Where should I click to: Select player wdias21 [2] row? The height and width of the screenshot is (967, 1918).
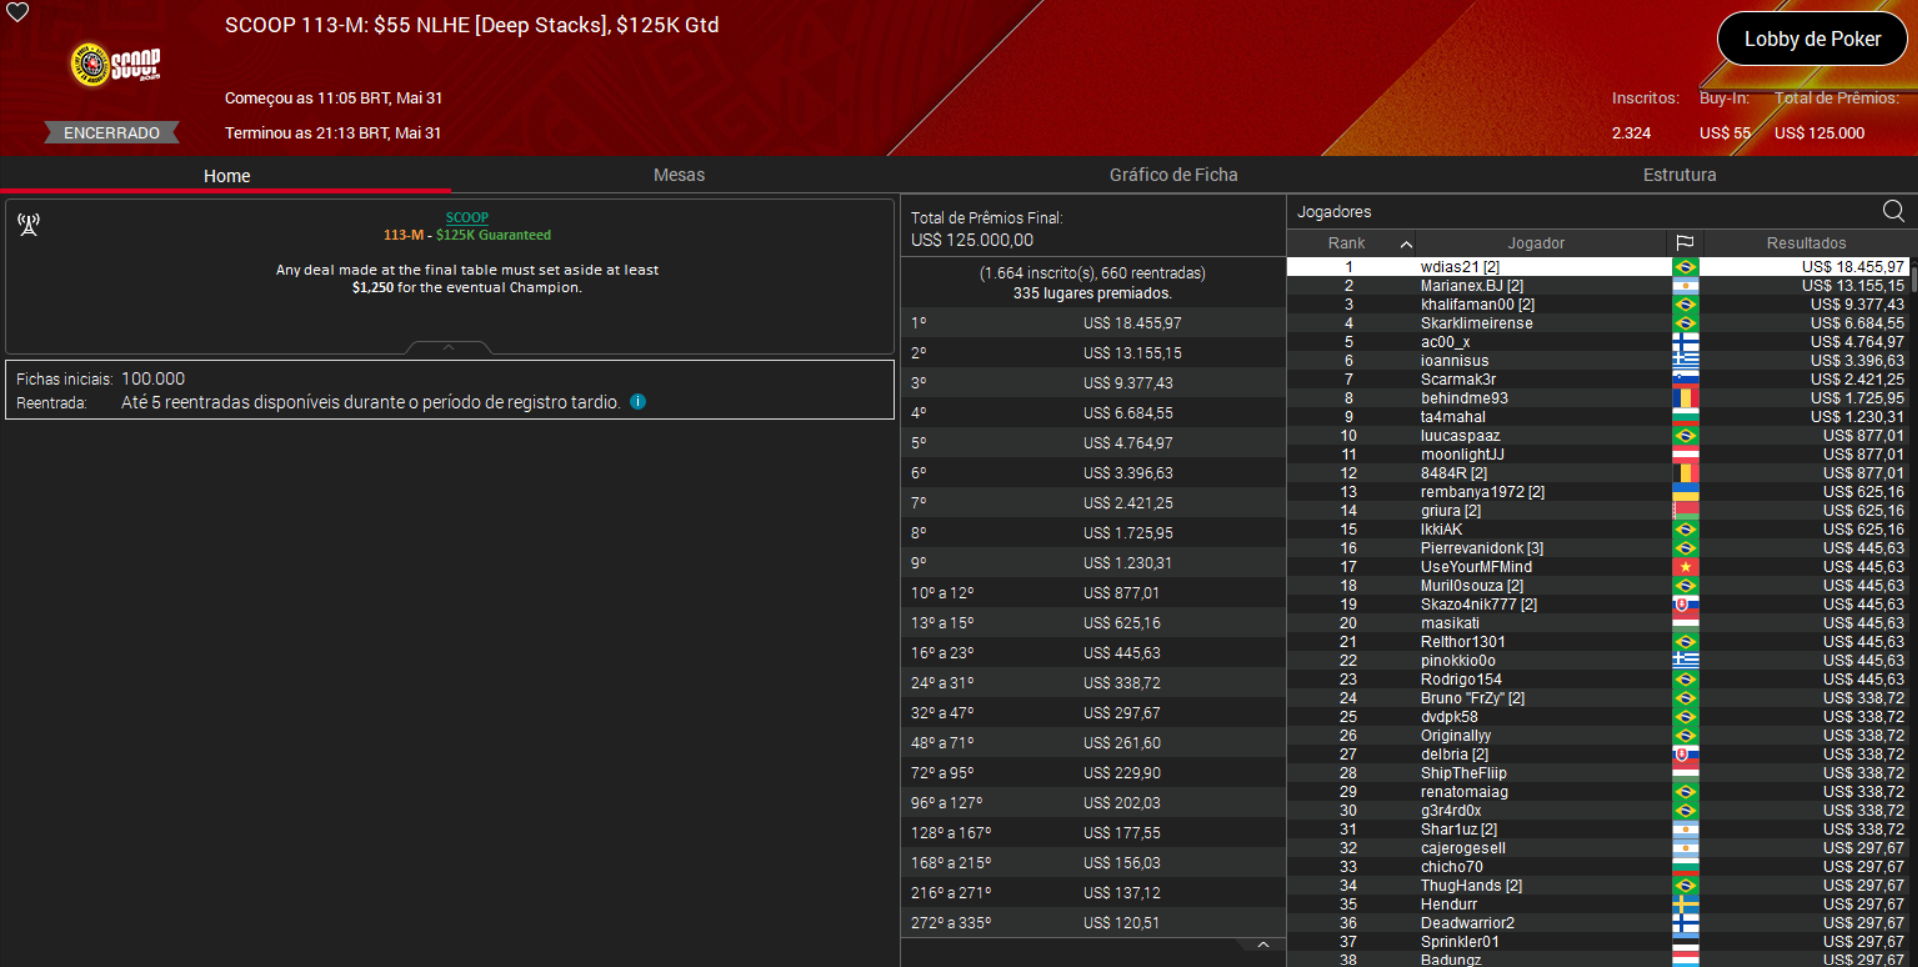click(x=1597, y=267)
